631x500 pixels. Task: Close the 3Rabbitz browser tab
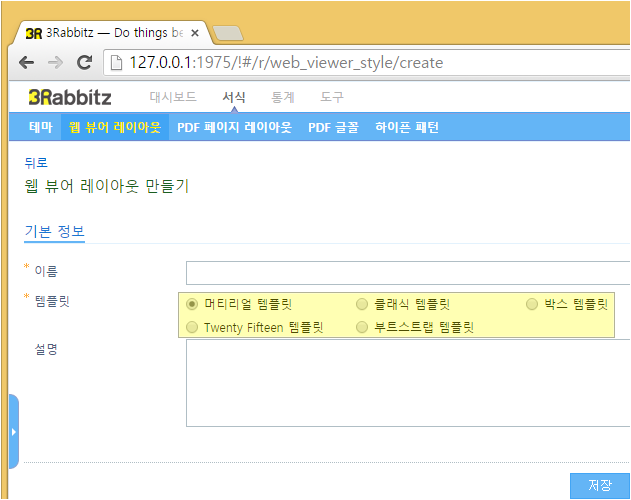195,33
